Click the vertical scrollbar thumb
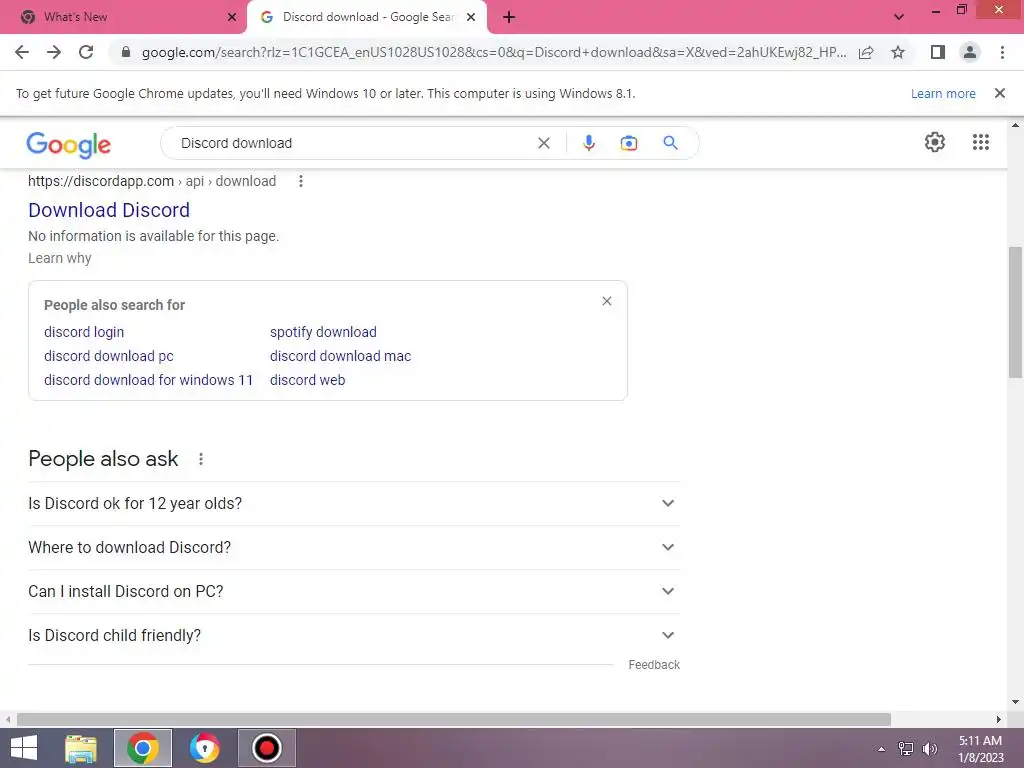The image size is (1024, 768). [x=1015, y=312]
